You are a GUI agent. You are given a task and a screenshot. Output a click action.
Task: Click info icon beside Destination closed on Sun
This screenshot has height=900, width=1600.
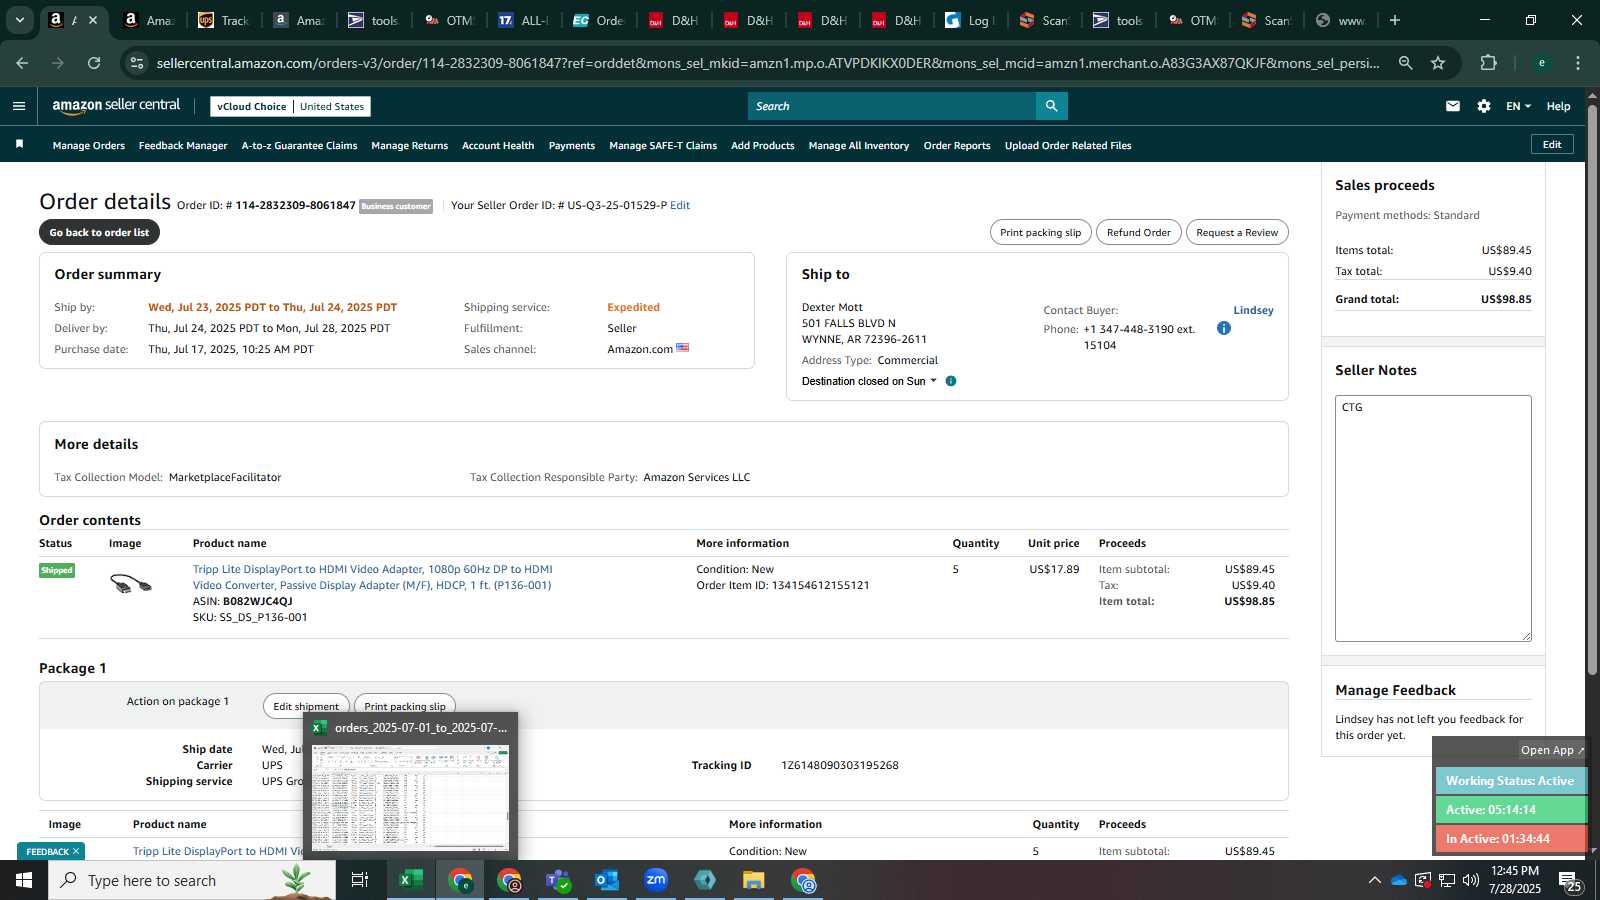click(x=951, y=381)
